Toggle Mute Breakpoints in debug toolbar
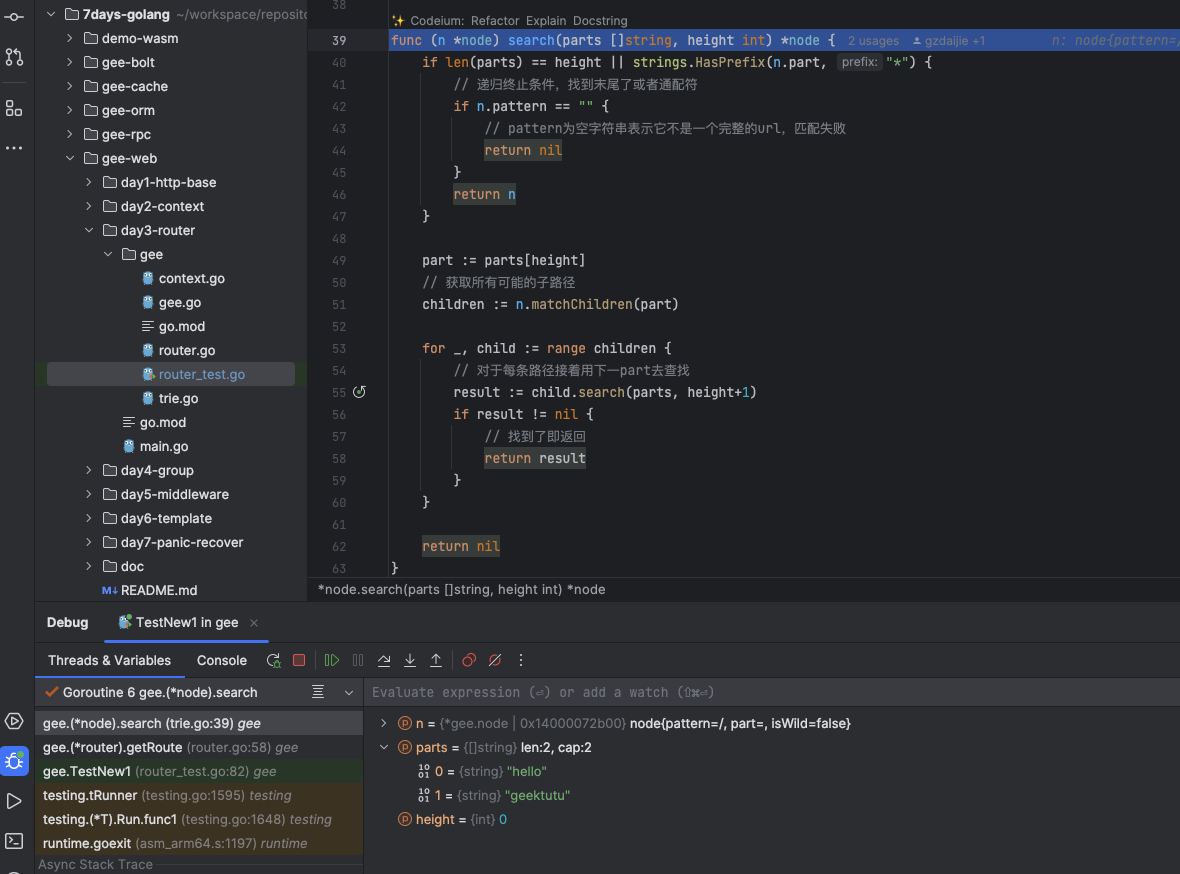Screen dimensions: 1180x874 click(x=495, y=660)
